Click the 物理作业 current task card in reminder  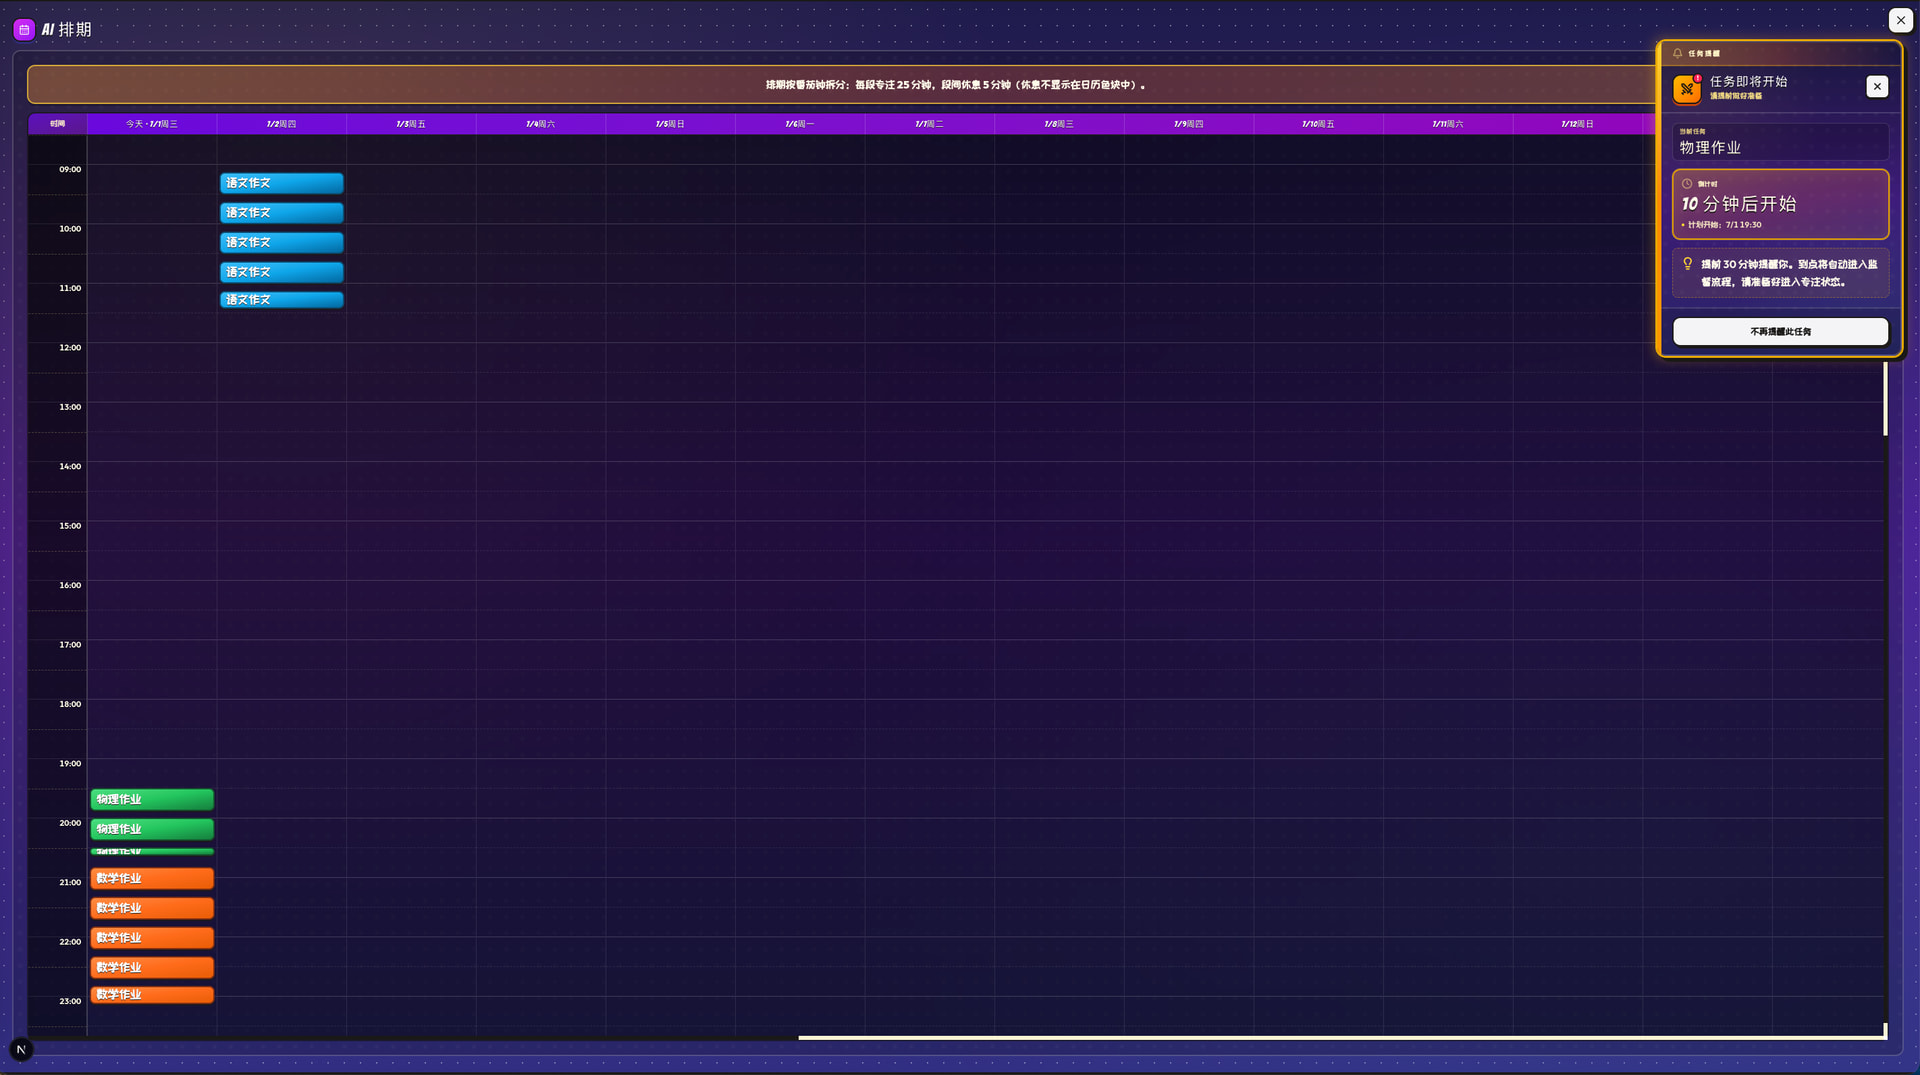point(1781,142)
